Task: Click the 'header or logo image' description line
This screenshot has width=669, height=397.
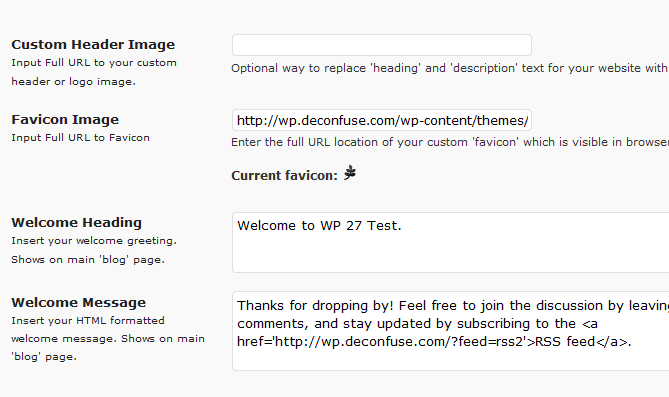Action: (x=73, y=82)
